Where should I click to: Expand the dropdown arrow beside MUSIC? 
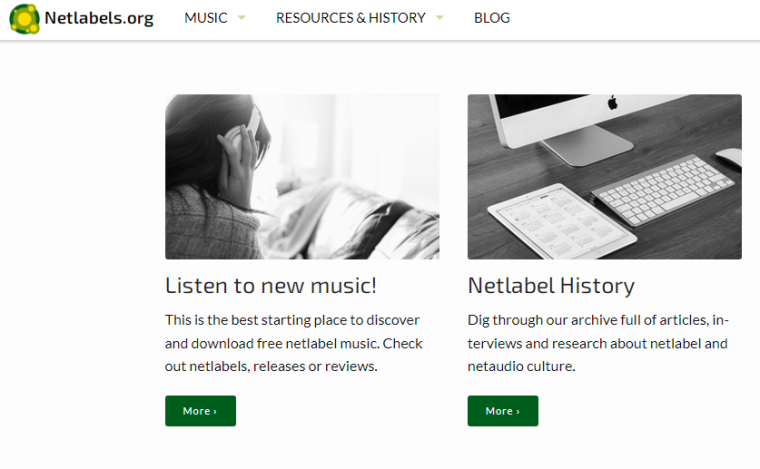click(241, 18)
